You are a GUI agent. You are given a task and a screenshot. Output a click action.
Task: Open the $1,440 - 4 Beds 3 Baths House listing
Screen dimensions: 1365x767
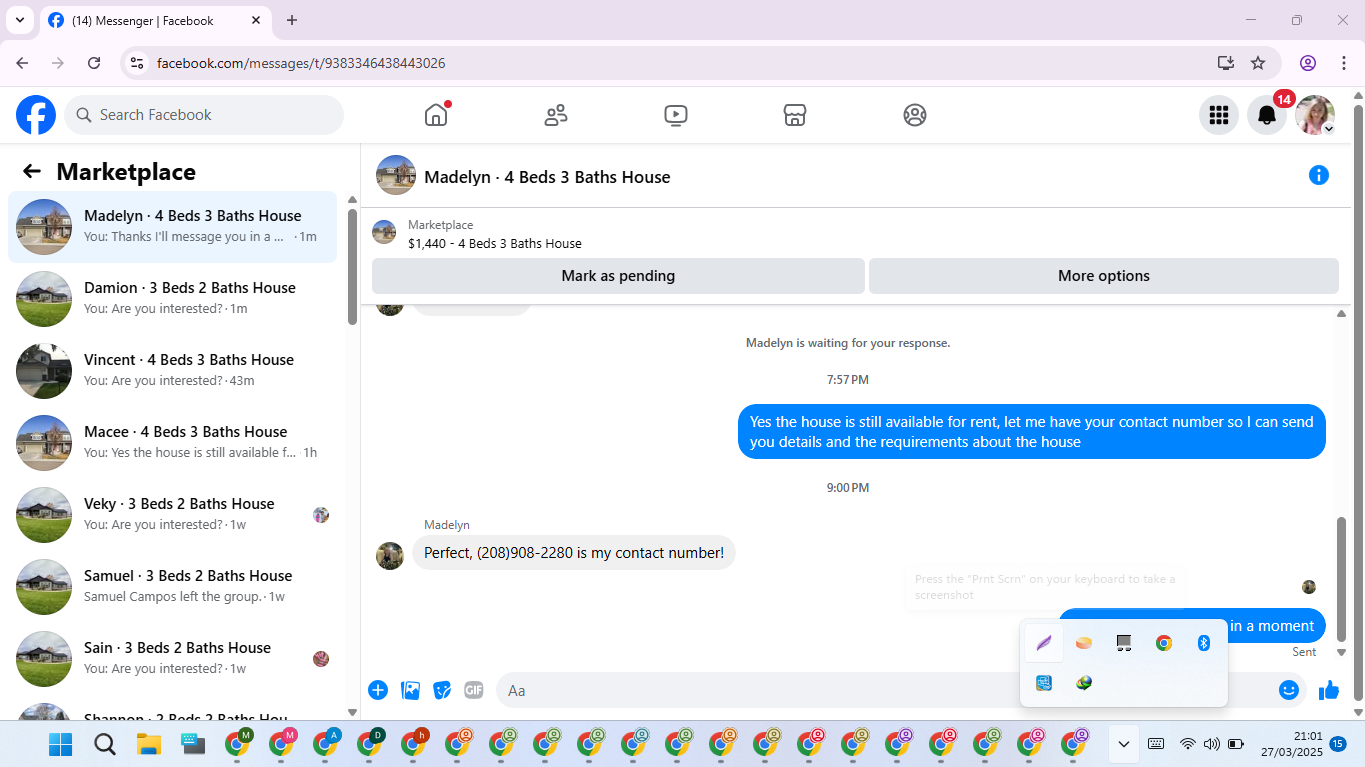point(494,243)
